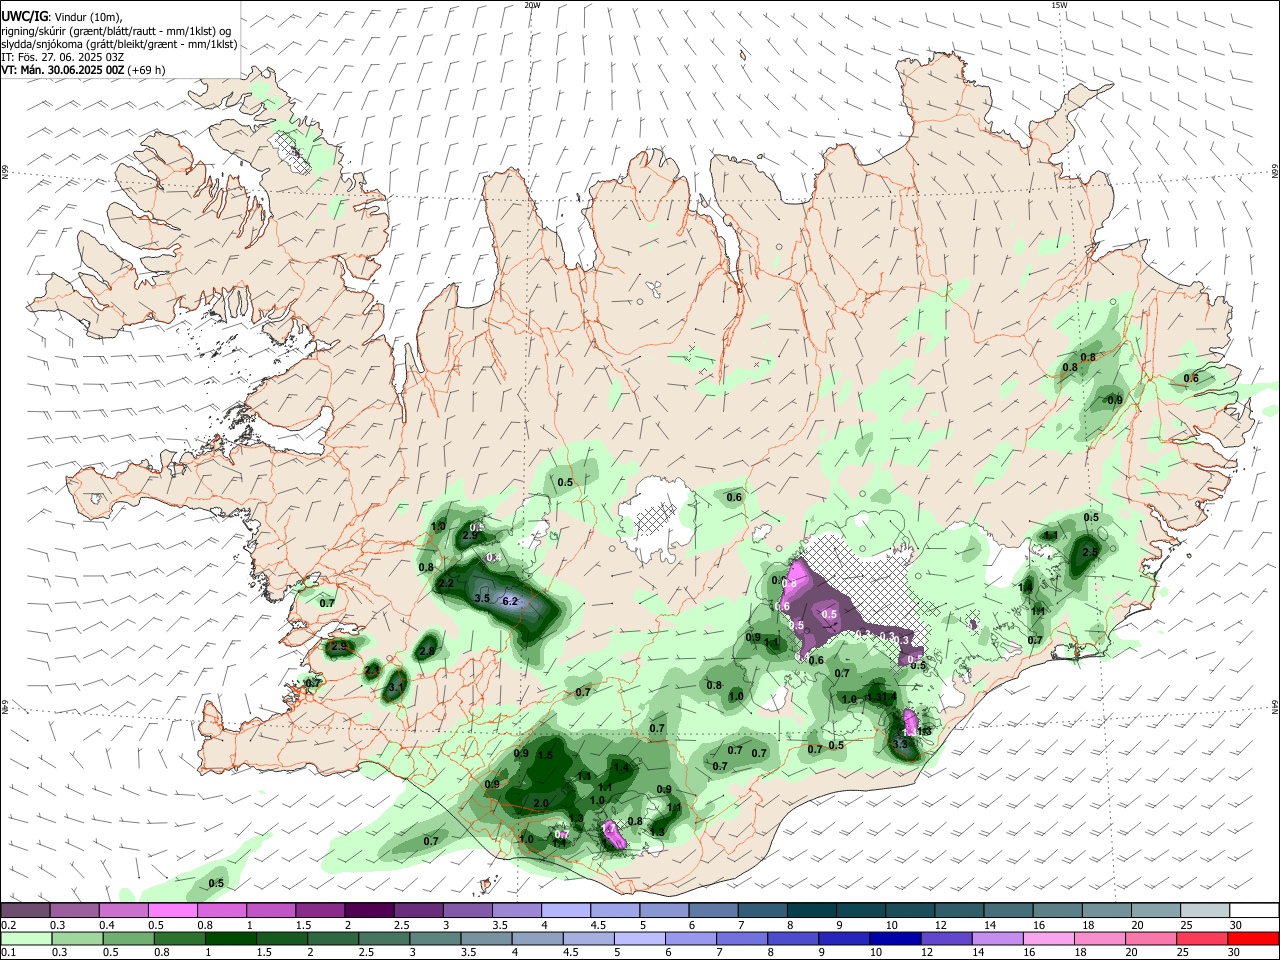Select the white final swatch of the top scale

[x=1254, y=910]
